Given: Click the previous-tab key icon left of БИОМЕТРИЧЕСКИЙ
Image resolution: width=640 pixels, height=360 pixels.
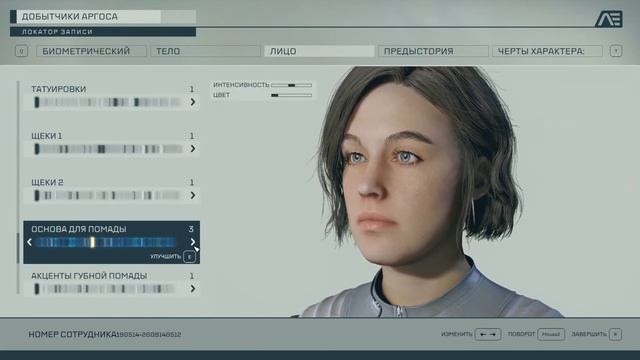Looking at the screenshot, I should [22, 51].
